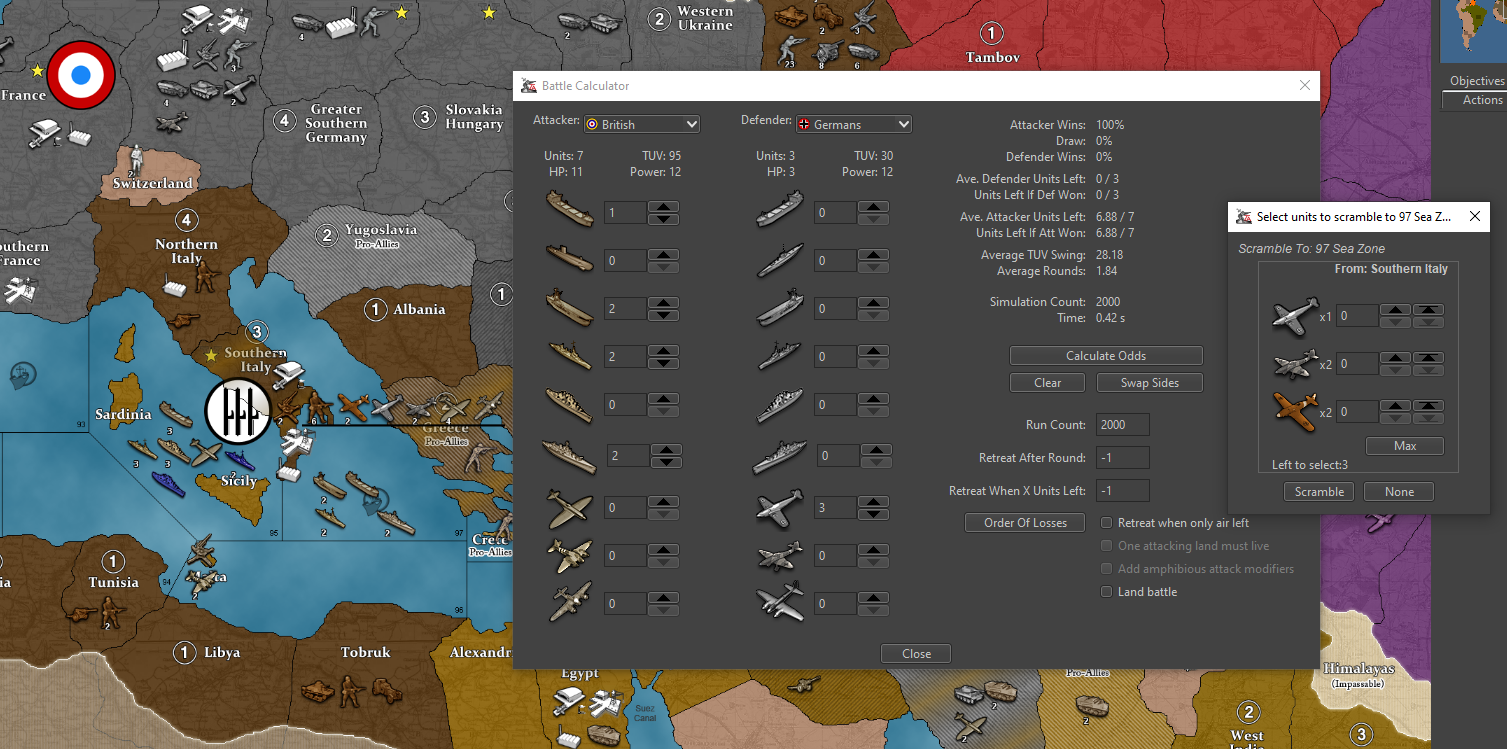Click the Swap Sides button
The image size is (1507, 749).
click(x=1149, y=383)
